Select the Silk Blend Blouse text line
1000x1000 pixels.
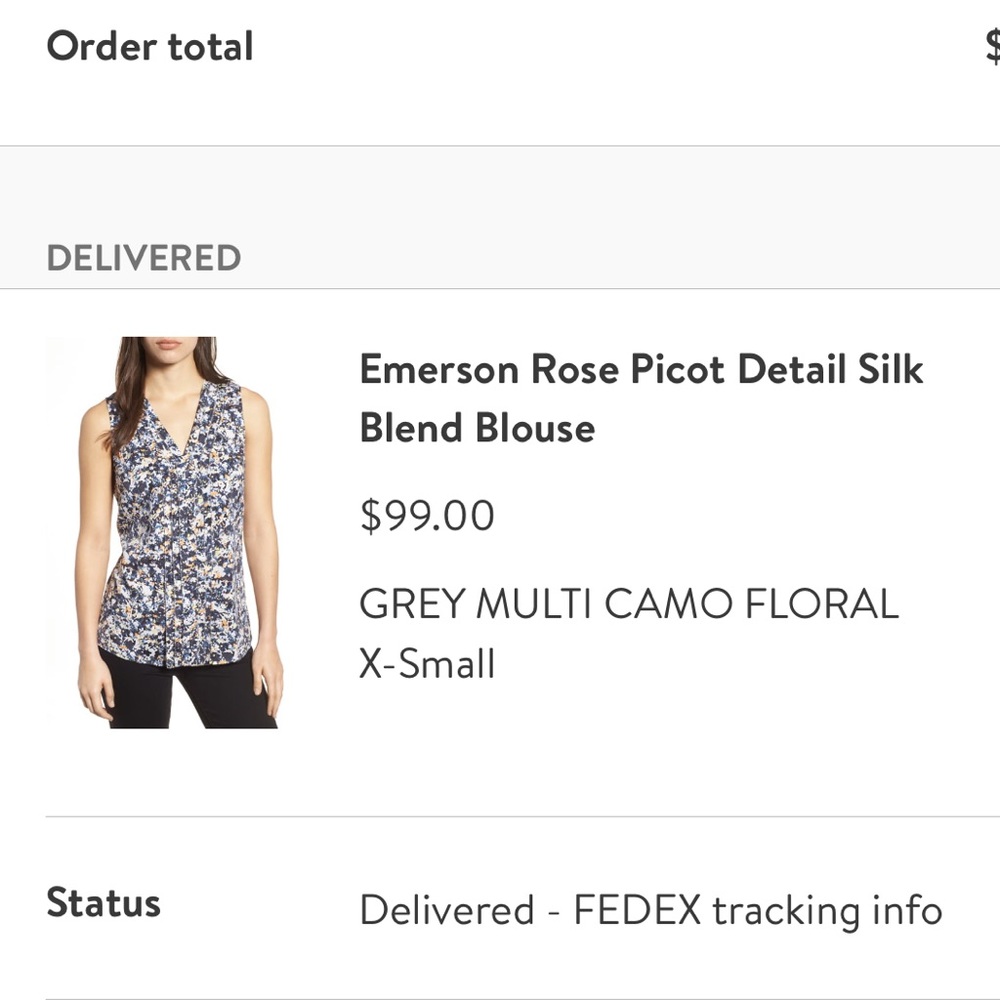coord(476,428)
